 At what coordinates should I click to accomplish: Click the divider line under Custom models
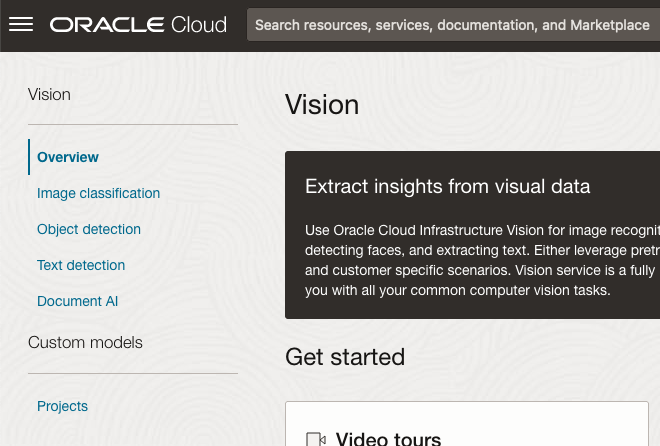tap(133, 373)
